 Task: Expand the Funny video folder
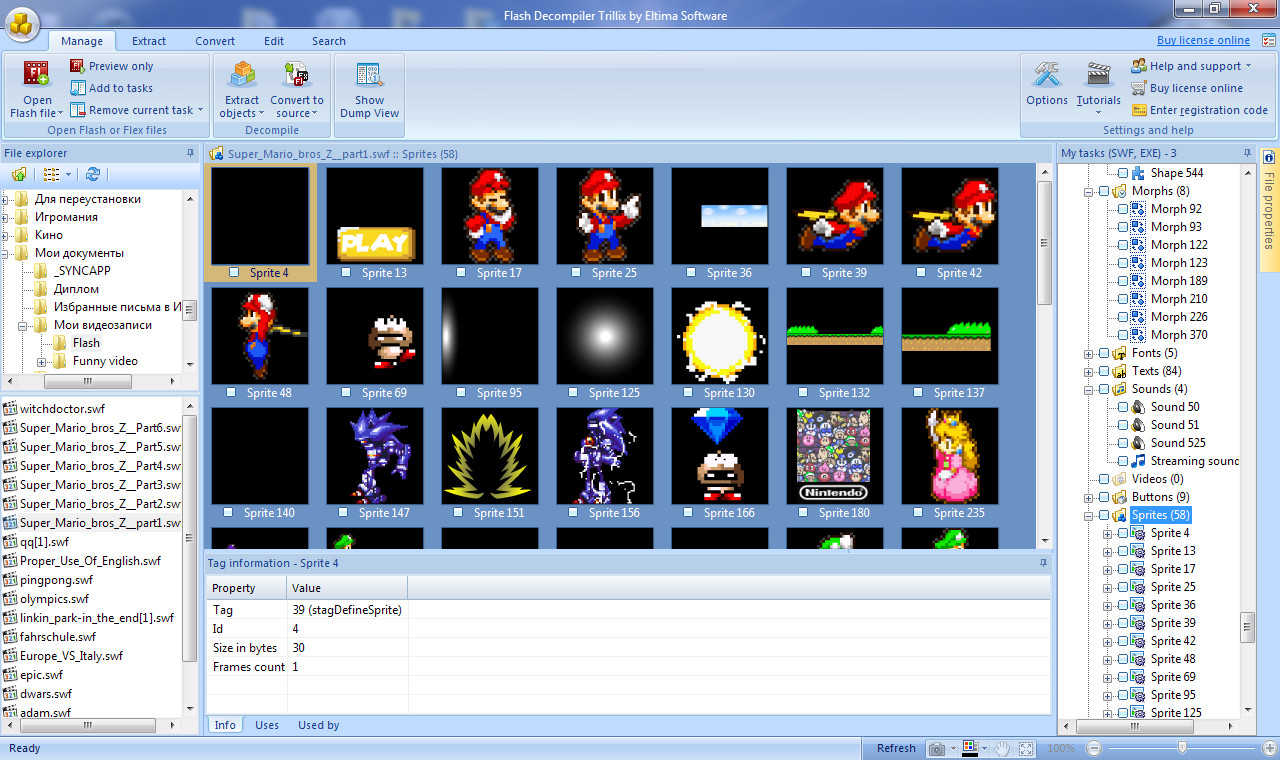tap(41, 362)
